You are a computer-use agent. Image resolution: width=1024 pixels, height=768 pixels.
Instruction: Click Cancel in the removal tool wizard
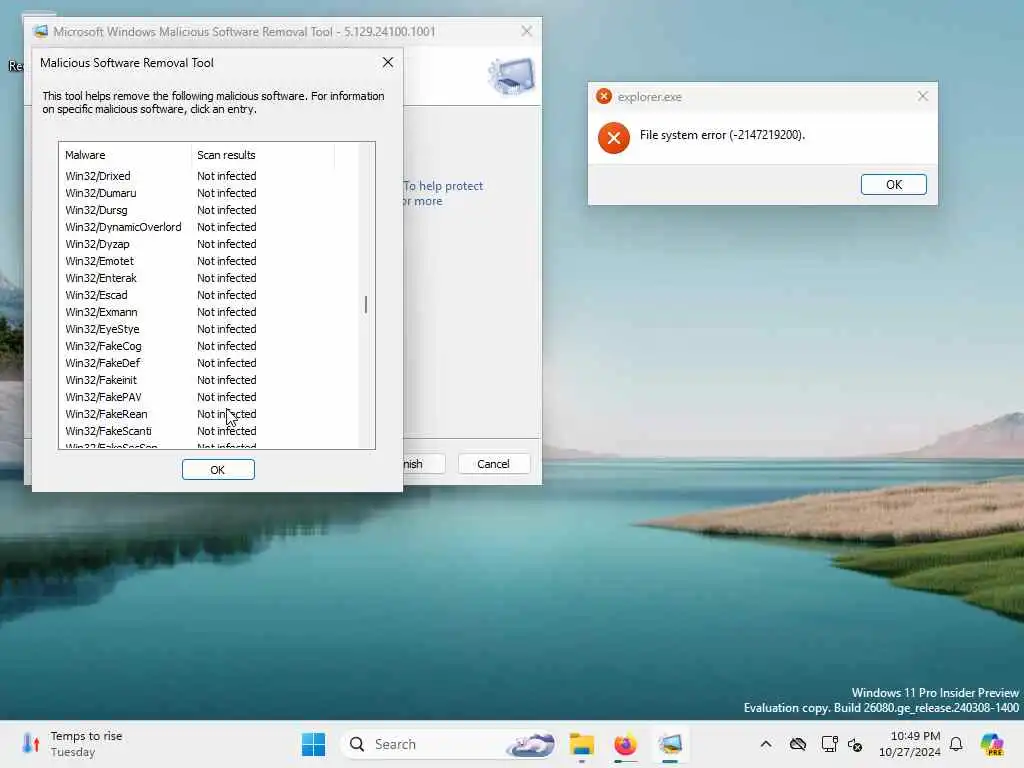click(x=494, y=464)
